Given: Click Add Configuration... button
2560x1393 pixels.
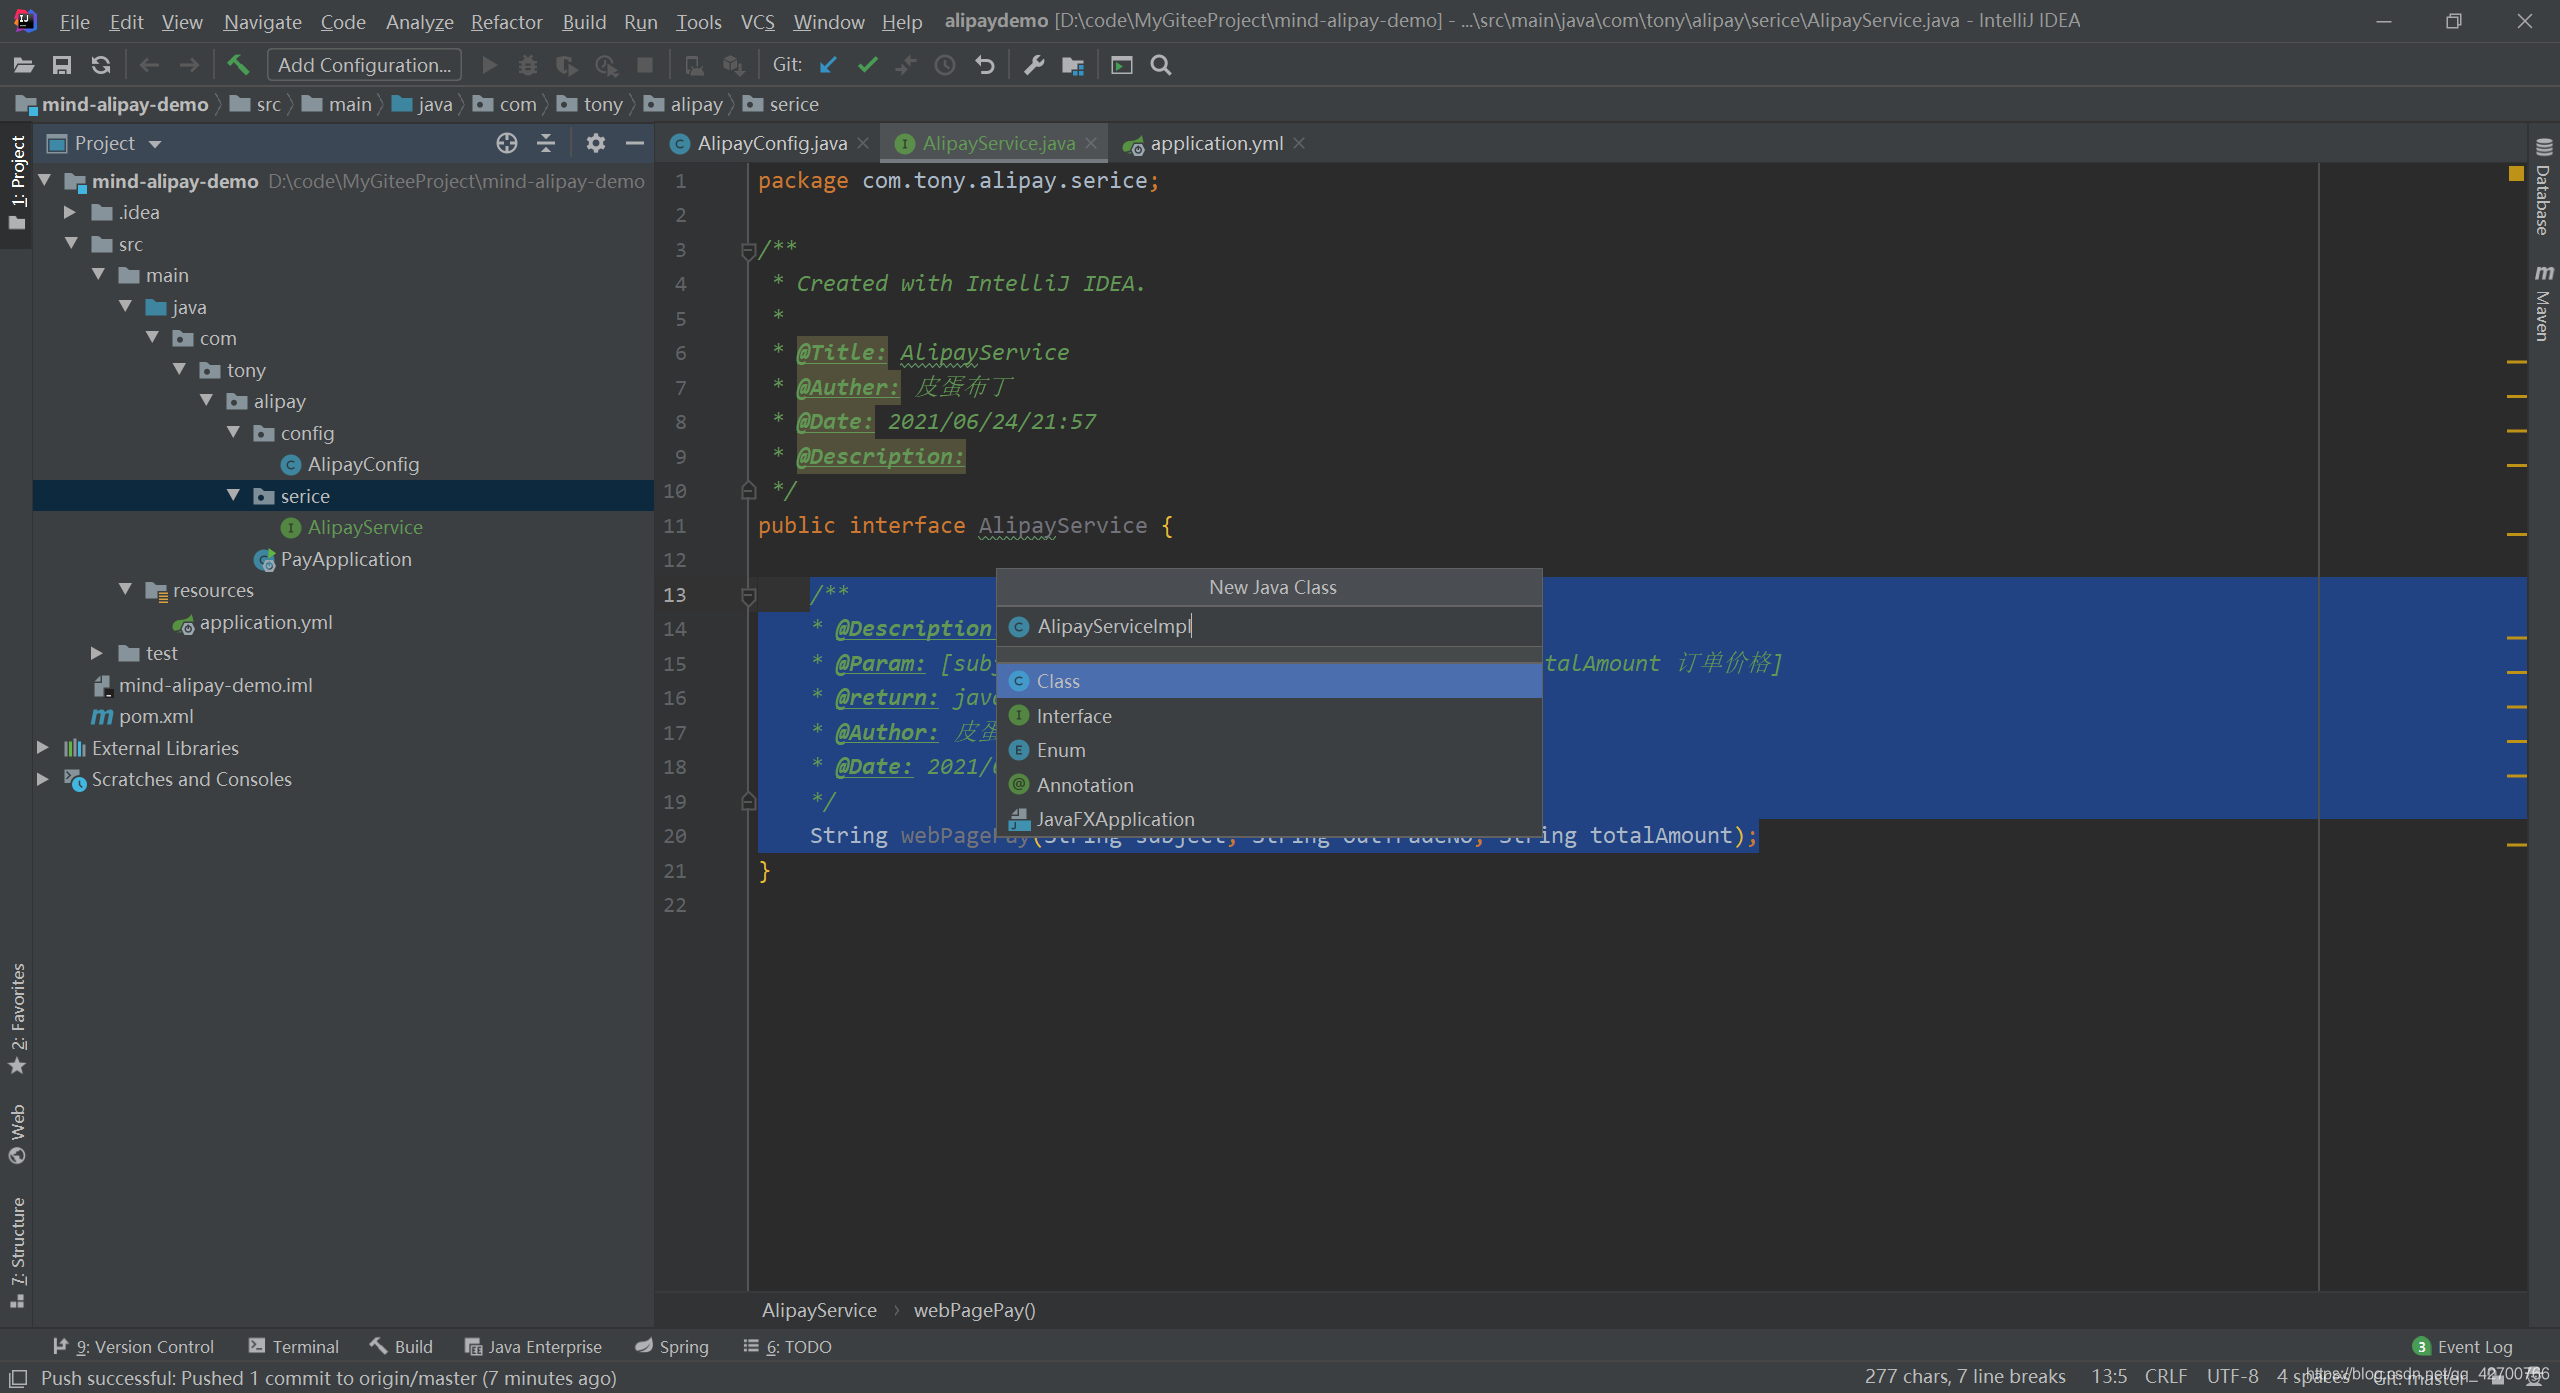Looking at the screenshot, I should click(365, 65).
